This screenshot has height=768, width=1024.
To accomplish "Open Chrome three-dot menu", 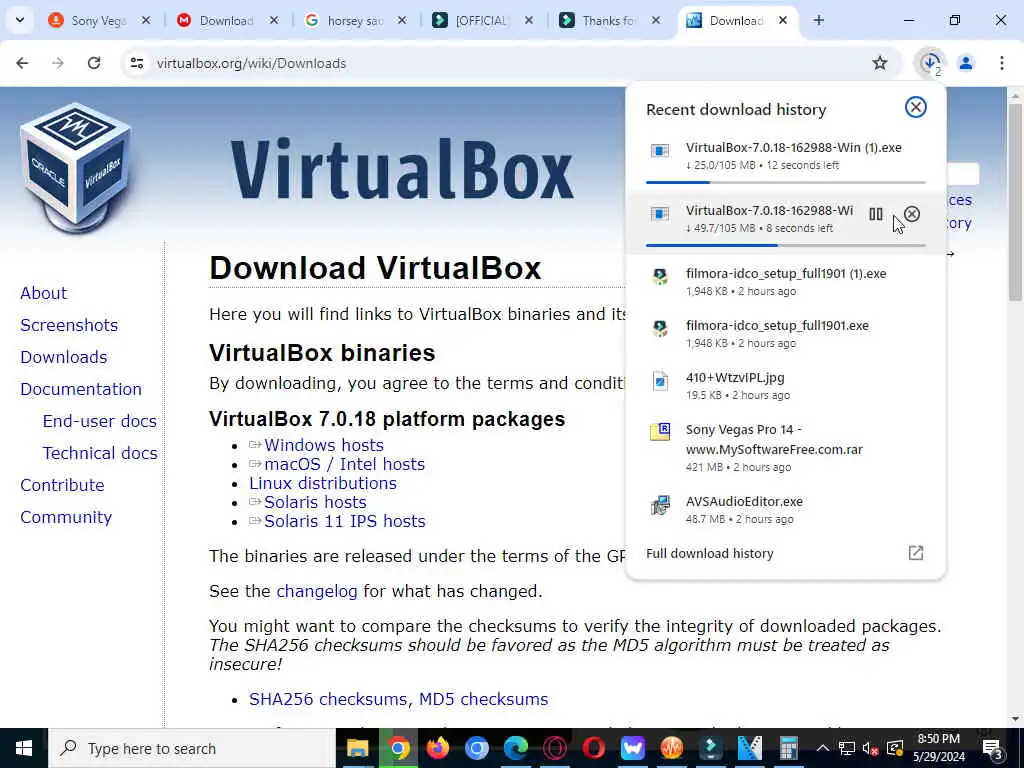I will (1001, 63).
